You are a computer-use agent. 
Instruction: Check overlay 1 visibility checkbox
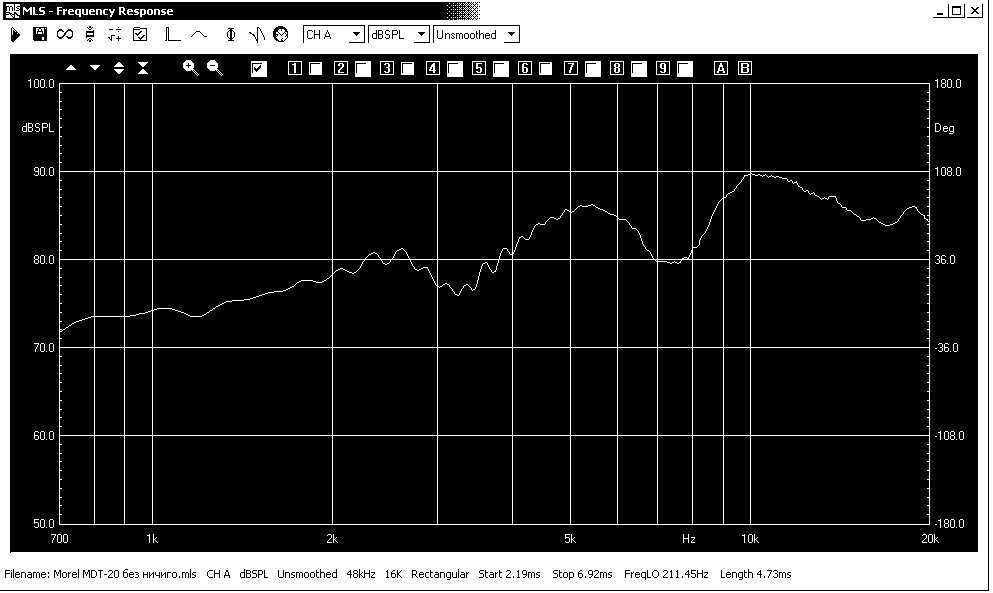click(x=315, y=68)
